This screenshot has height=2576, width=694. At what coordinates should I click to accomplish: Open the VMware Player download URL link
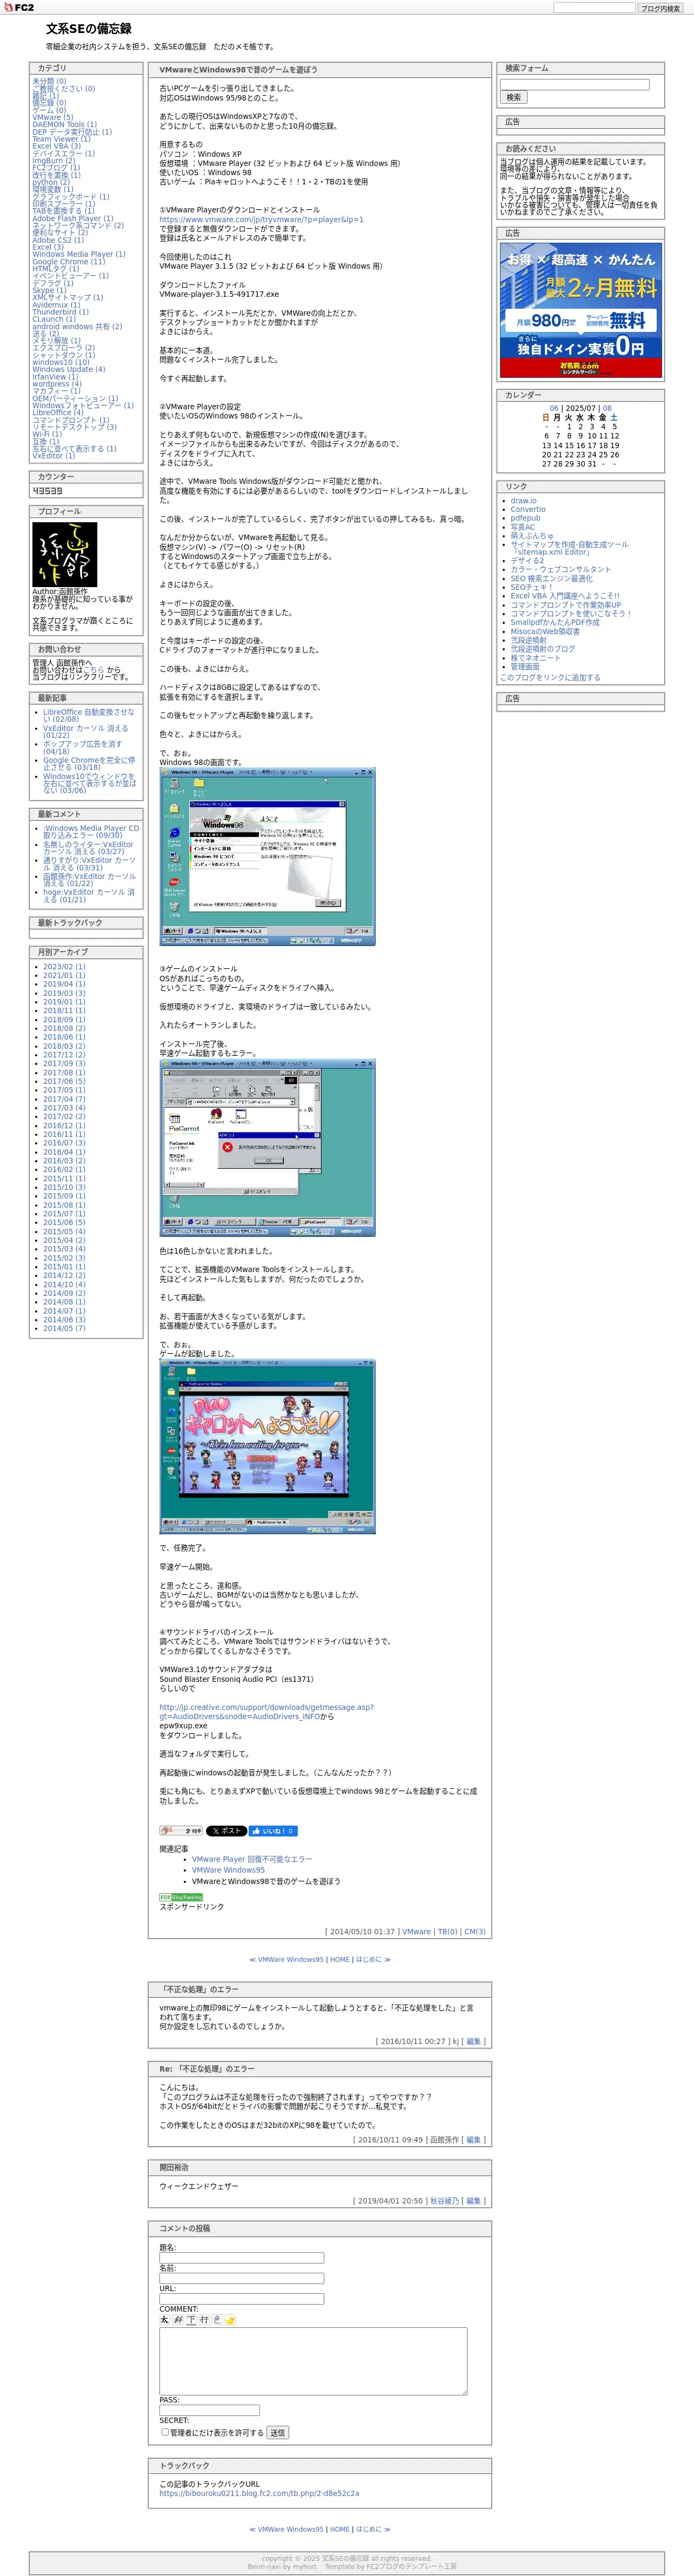pyautogui.click(x=261, y=220)
